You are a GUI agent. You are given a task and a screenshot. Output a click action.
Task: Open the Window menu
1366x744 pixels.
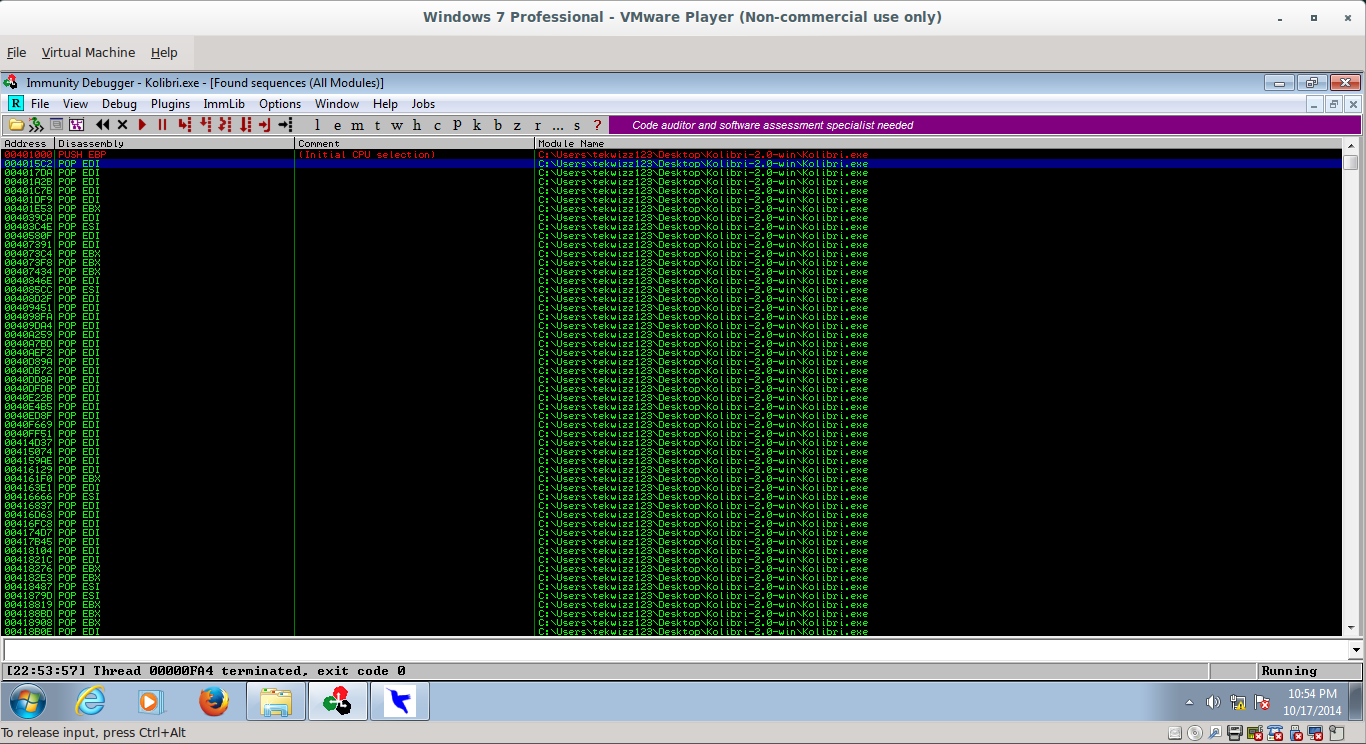tap(337, 104)
